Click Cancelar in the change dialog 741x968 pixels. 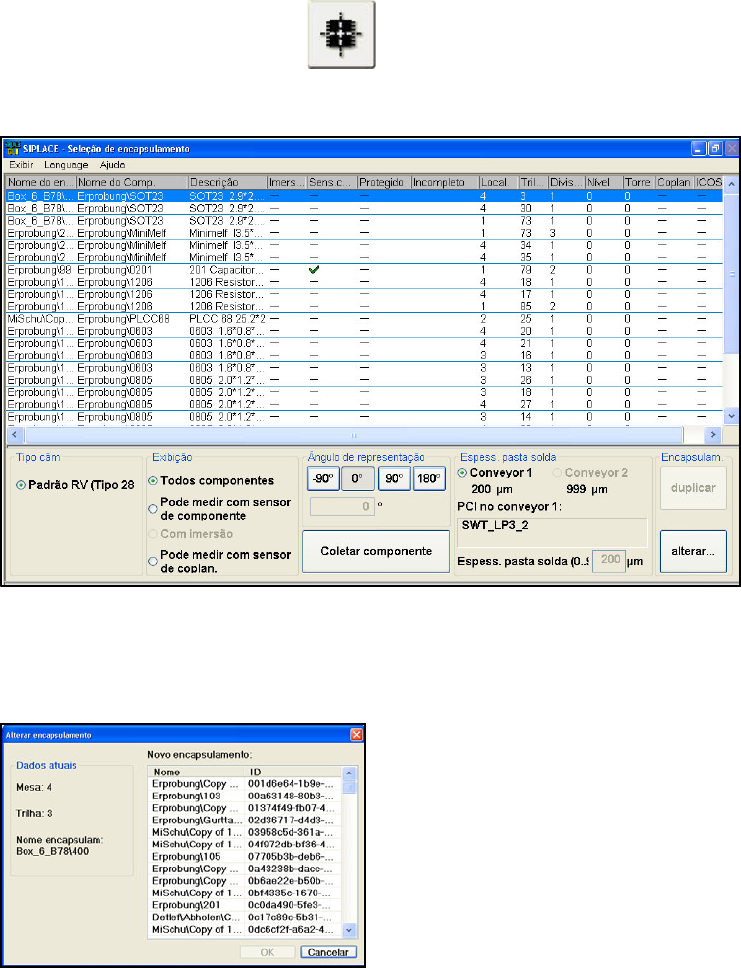click(330, 951)
